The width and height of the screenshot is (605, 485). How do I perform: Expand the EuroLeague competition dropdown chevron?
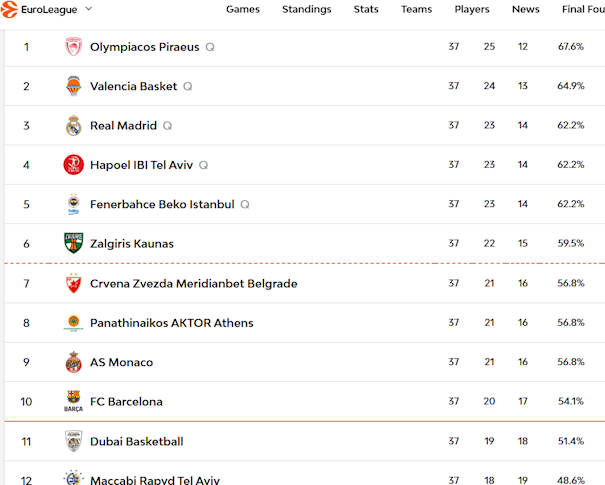(x=88, y=9)
